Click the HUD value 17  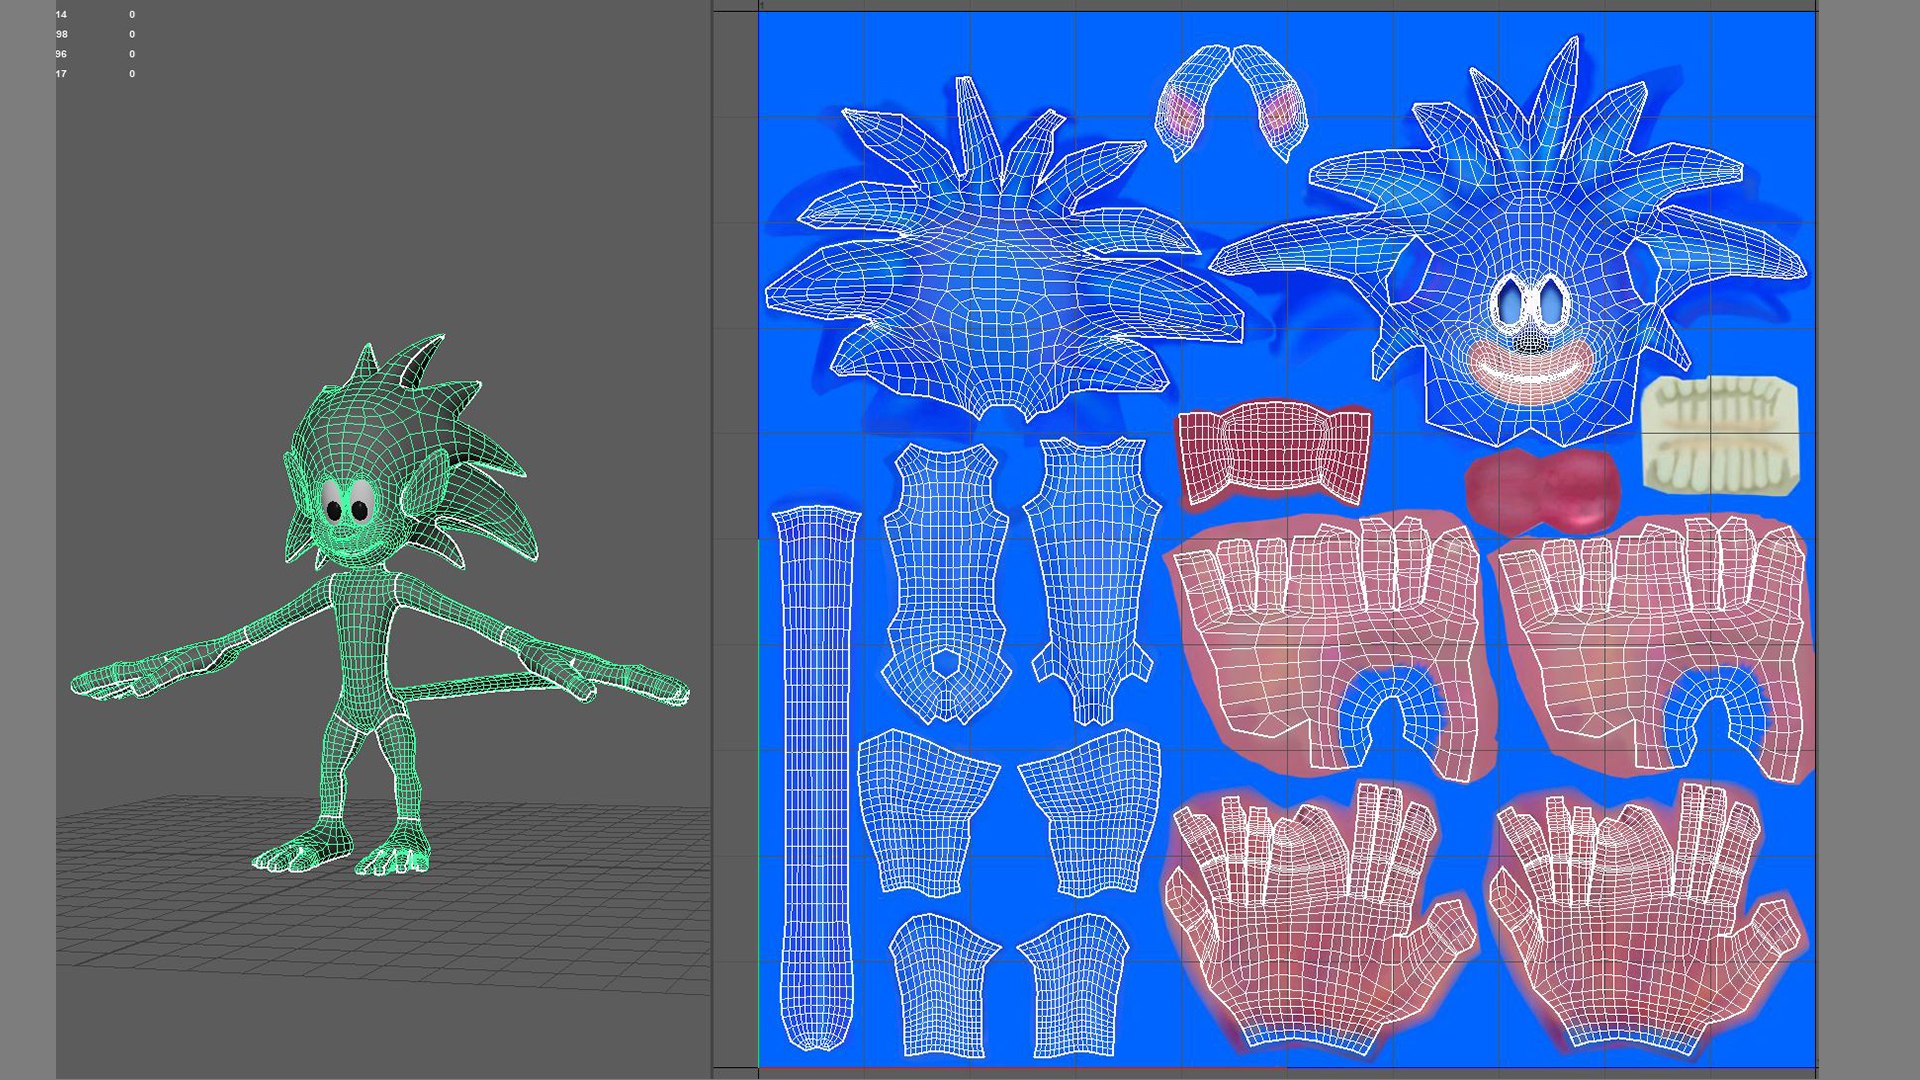point(61,74)
